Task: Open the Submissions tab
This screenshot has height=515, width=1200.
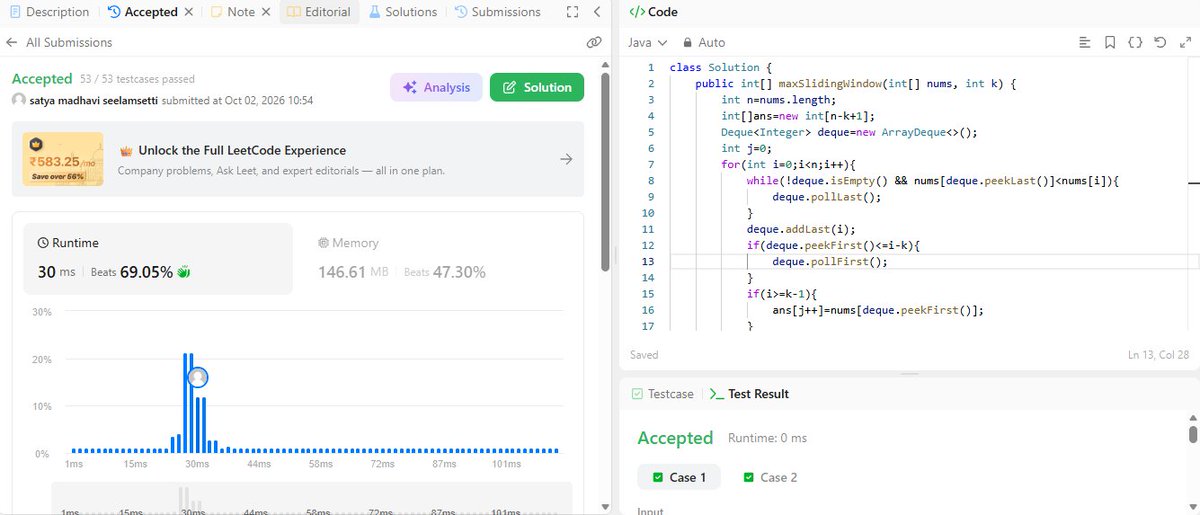Action: tap(497, 12)
